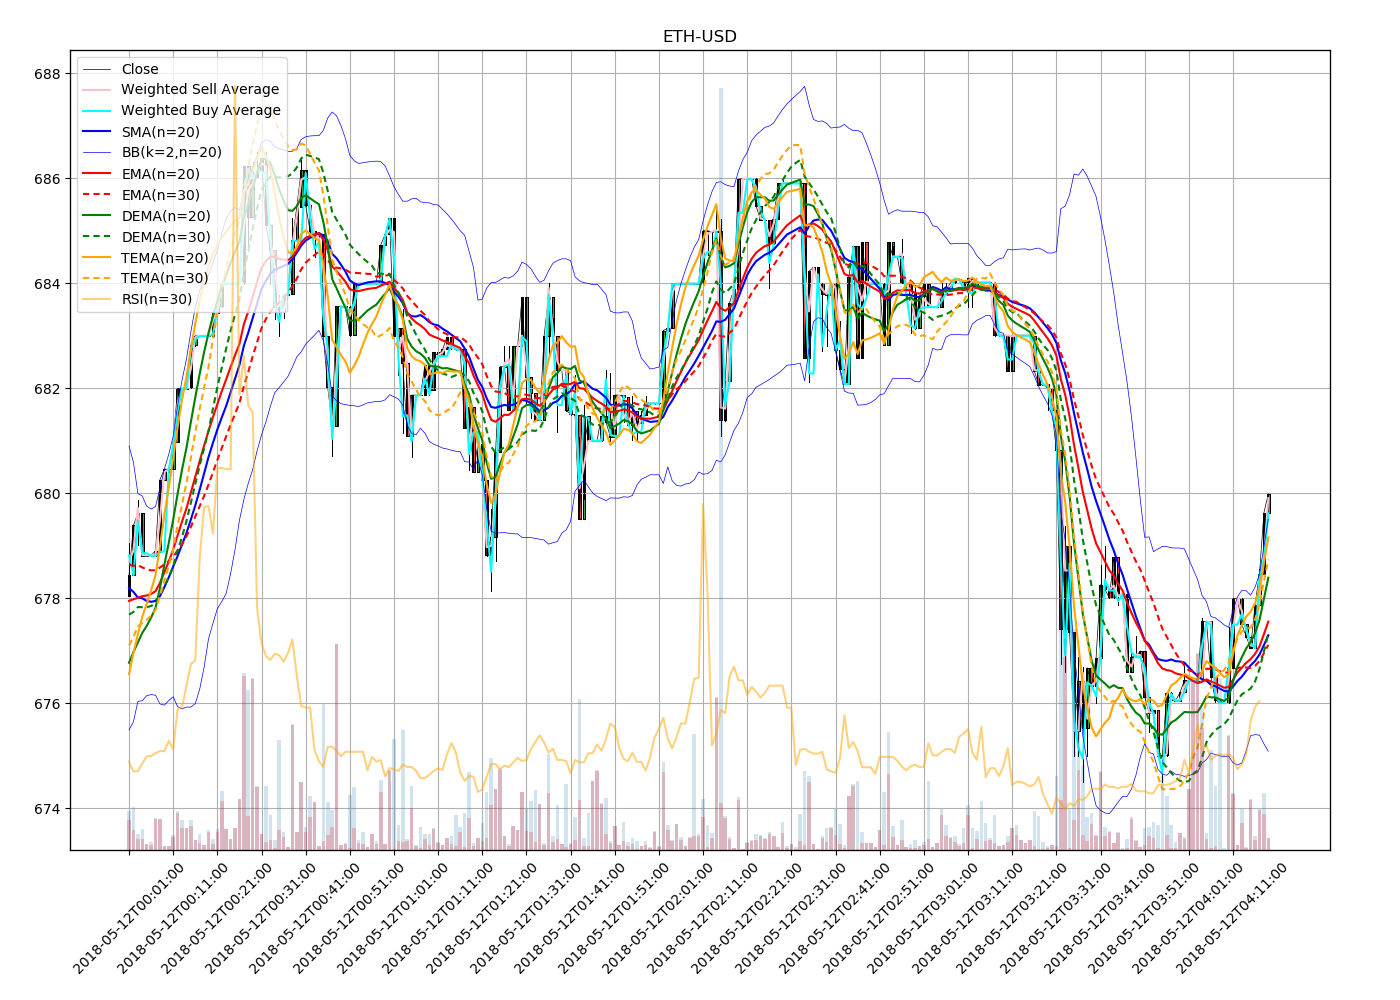Click the DEMA(n=20) legend label
Viewport: 1400px width, 1000px height.
(x=166, y=216)
